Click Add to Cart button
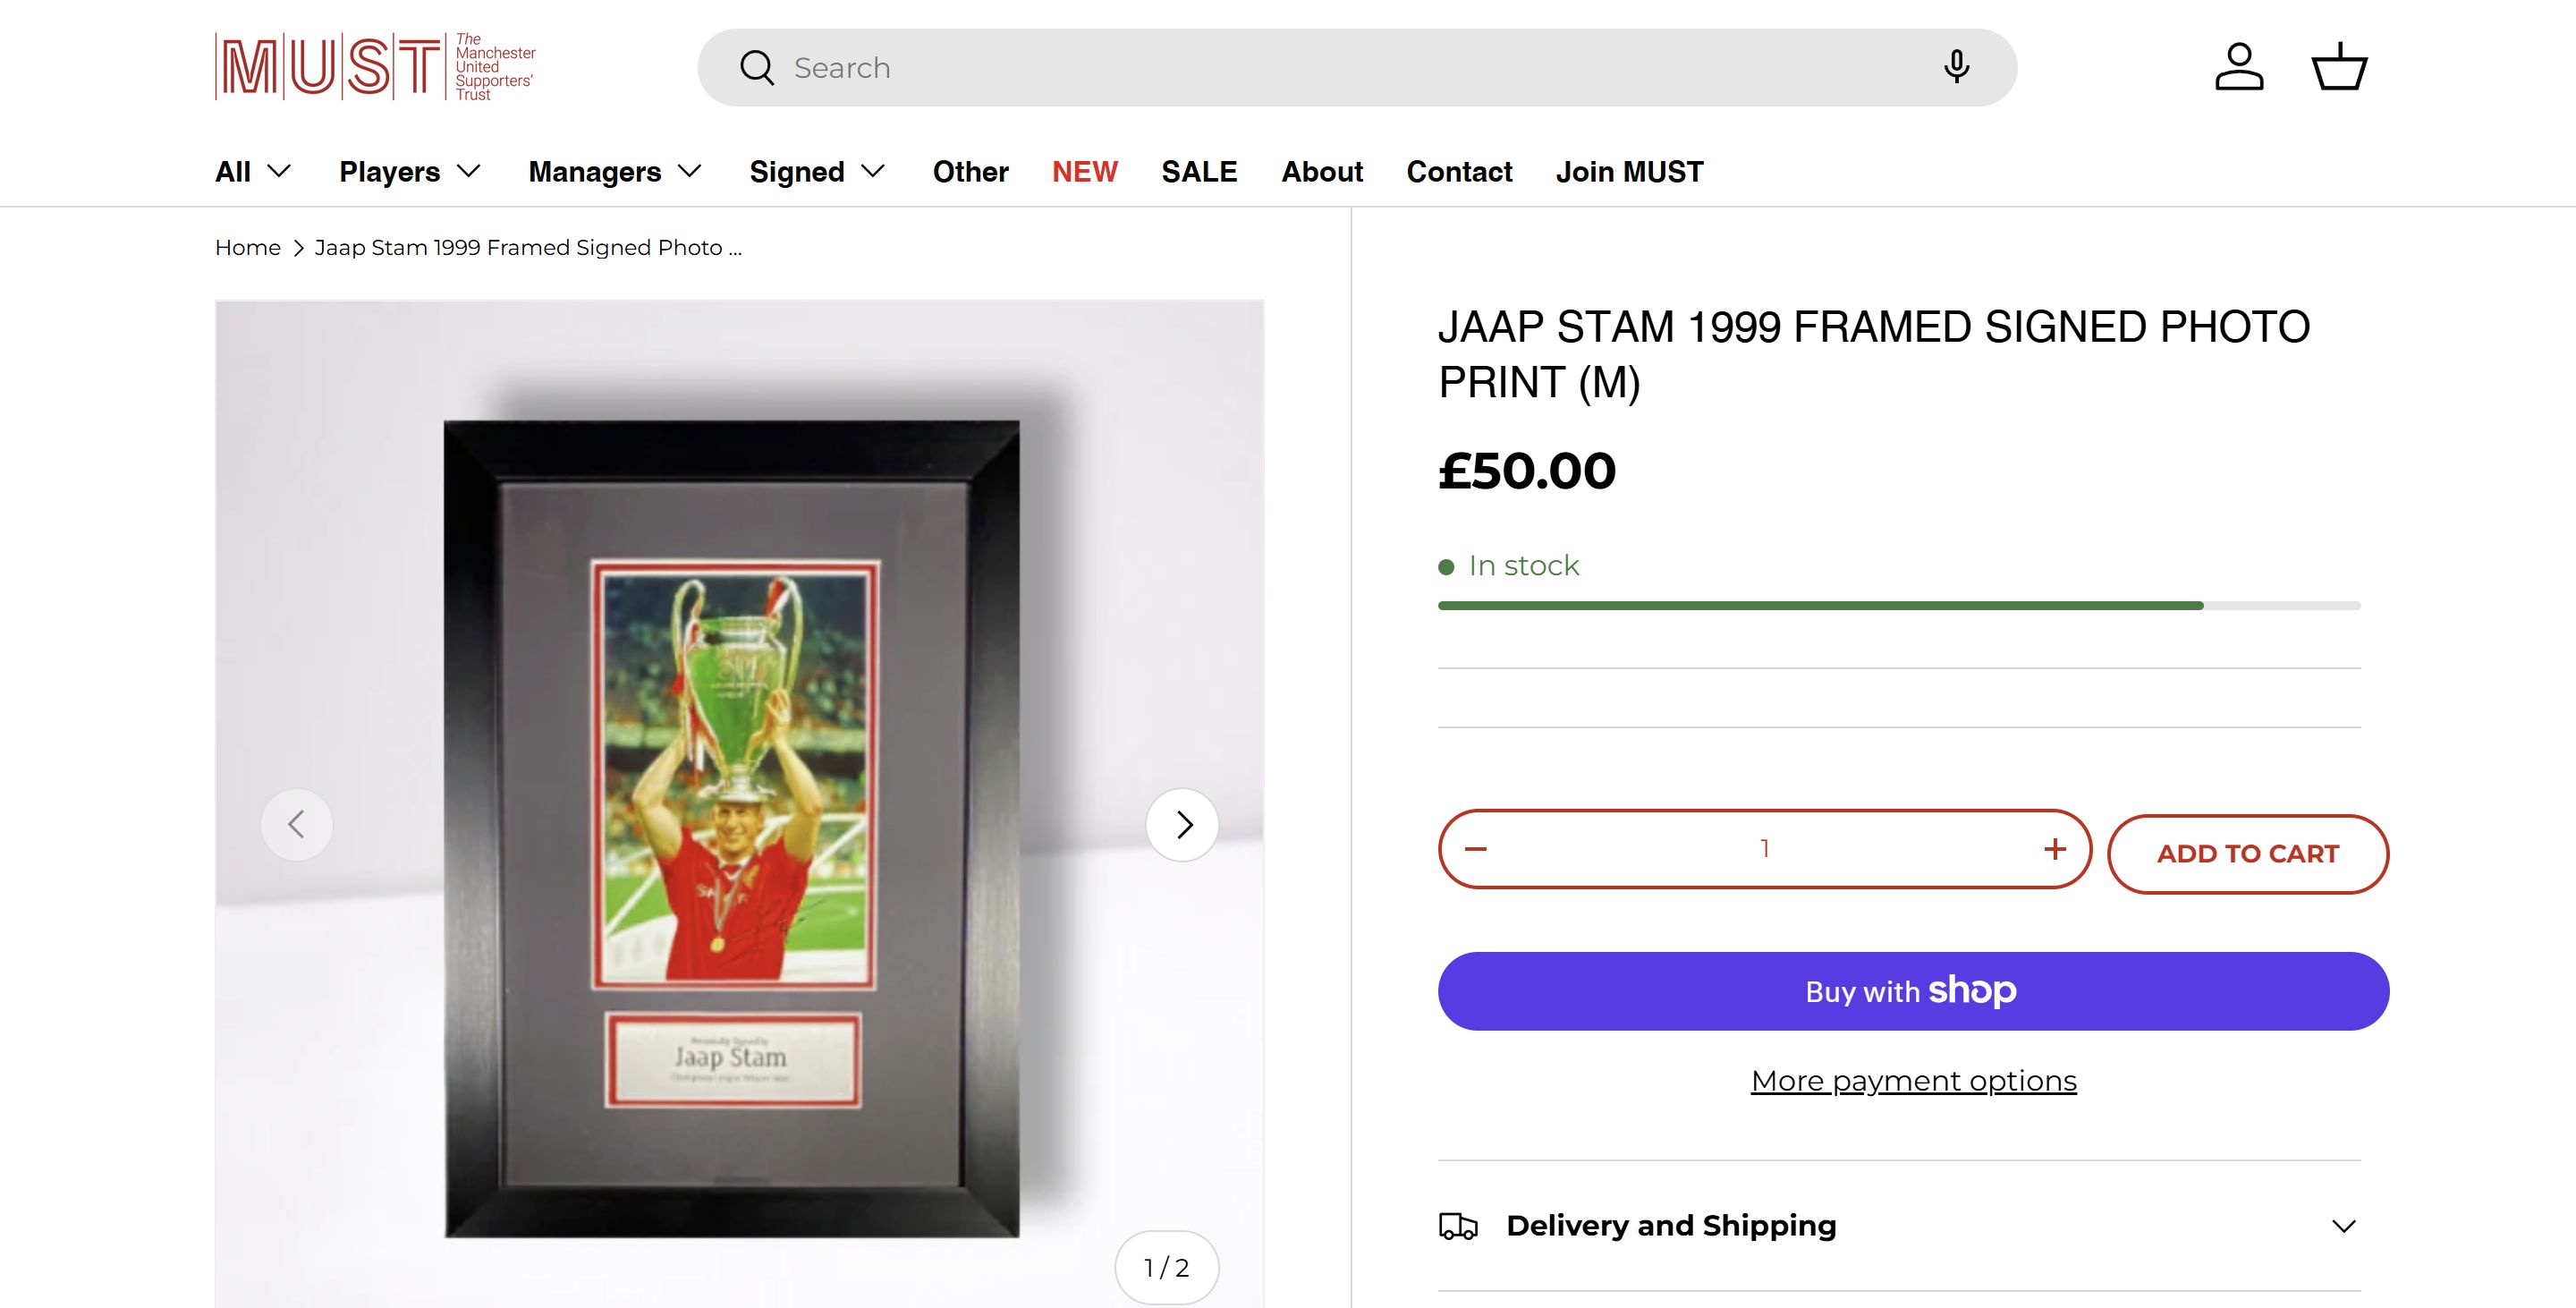Screen dimensions: 2576x1308 [2247, 854]
